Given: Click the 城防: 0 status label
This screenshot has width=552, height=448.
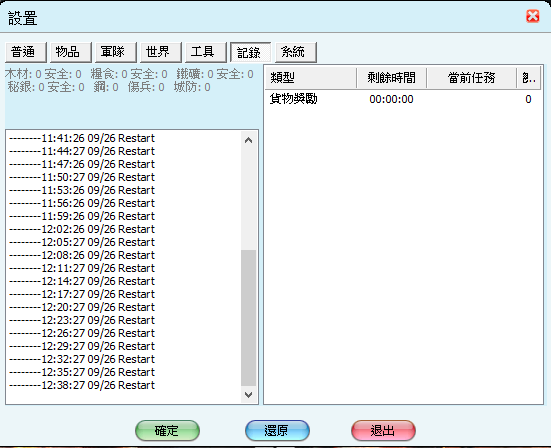Looking at the screenshot, I should pos(192,87).
